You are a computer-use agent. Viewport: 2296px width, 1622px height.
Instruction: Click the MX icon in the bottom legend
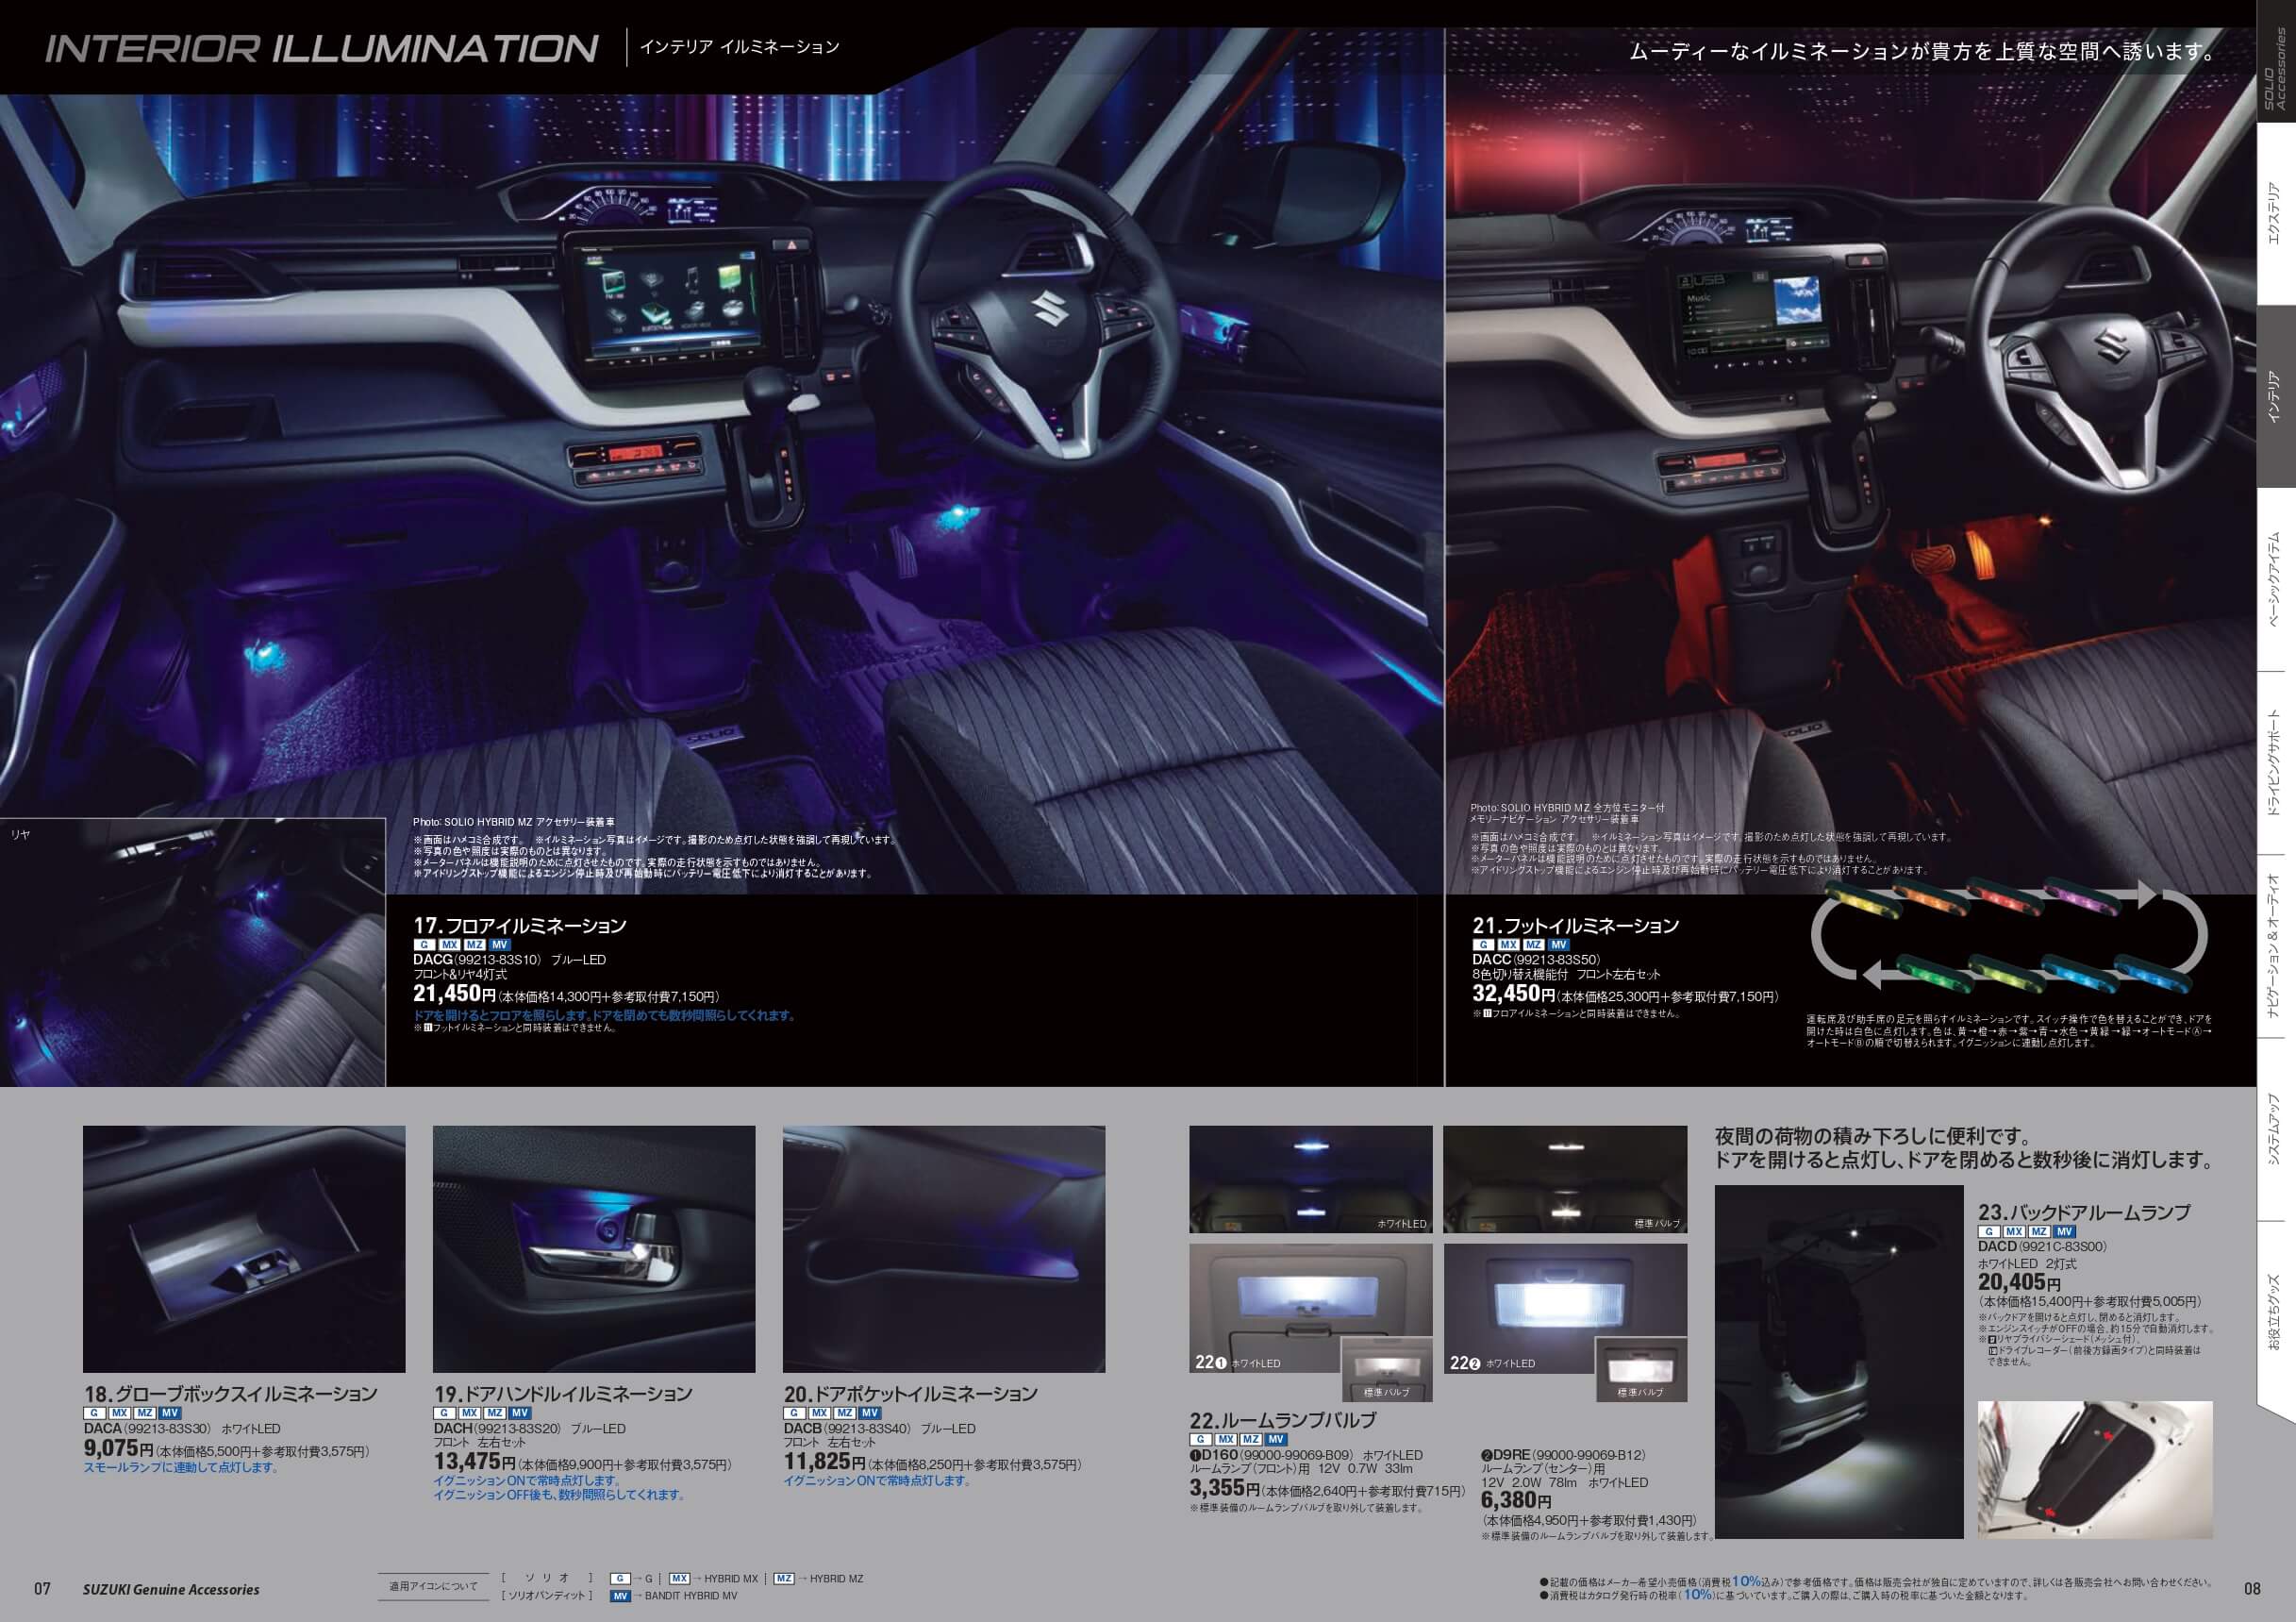coord(680,1578)
